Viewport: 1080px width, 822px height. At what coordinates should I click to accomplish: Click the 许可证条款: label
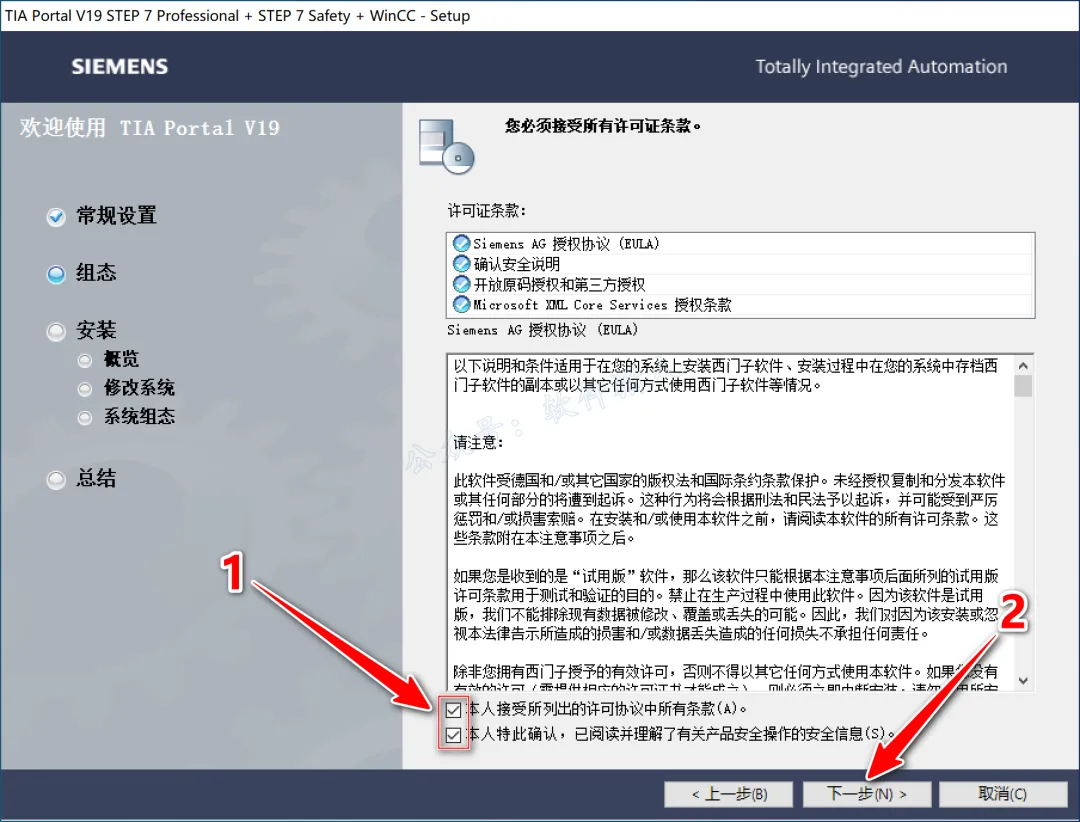pos(487,211)
